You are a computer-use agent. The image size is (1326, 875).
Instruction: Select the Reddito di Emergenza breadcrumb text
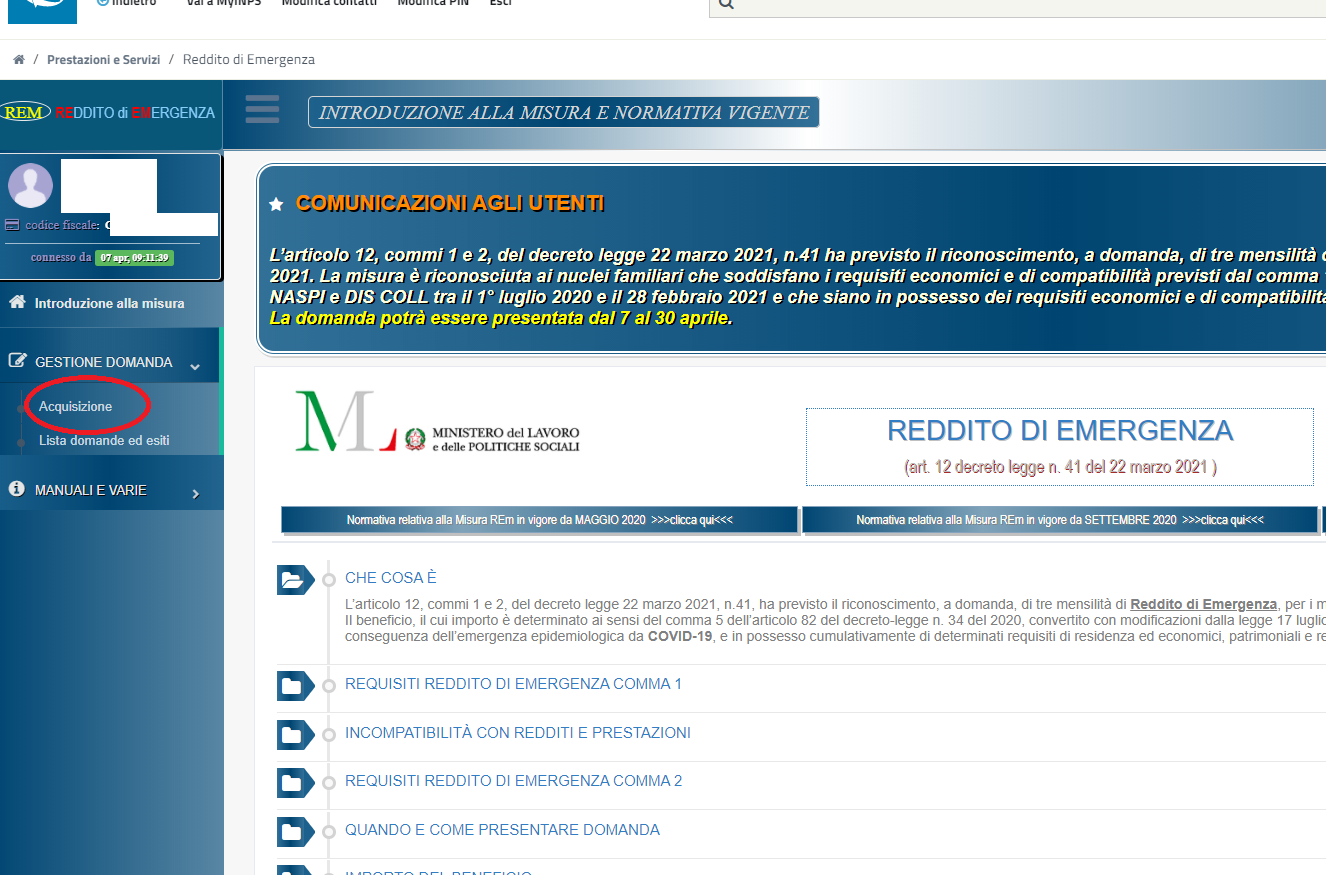[x=249, y=60]
